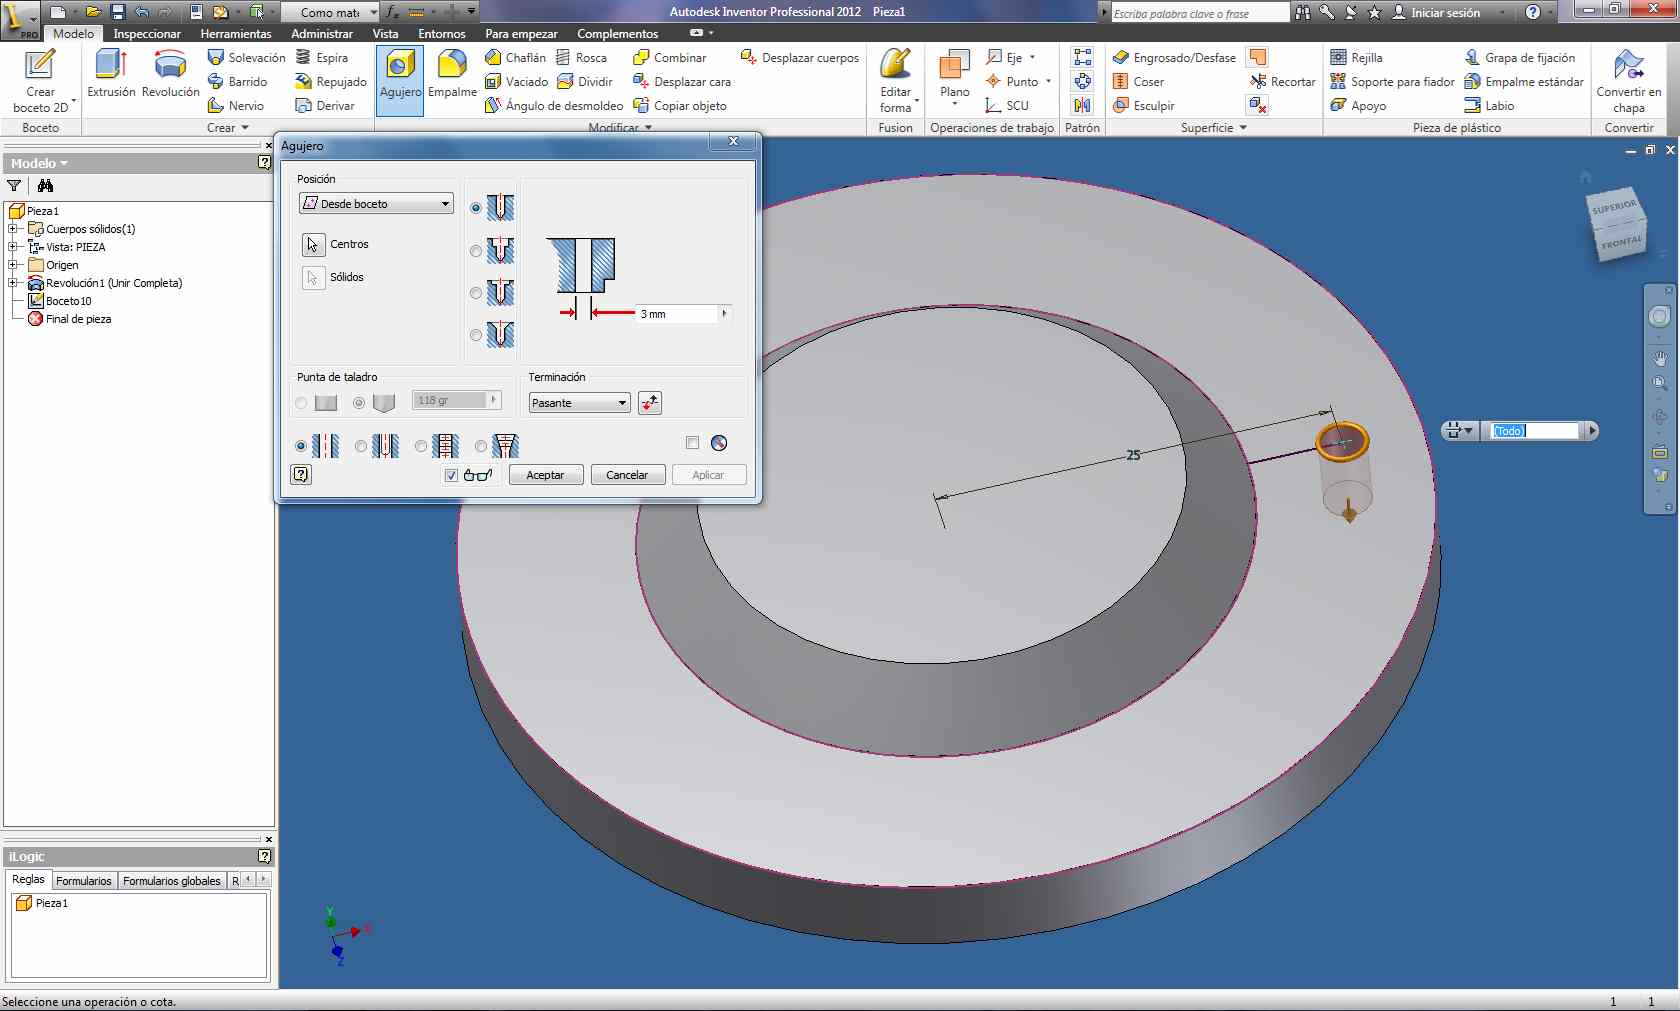Select the Derivar tool
This screenshot has width=1680, height=1011.
click(325, 106)
